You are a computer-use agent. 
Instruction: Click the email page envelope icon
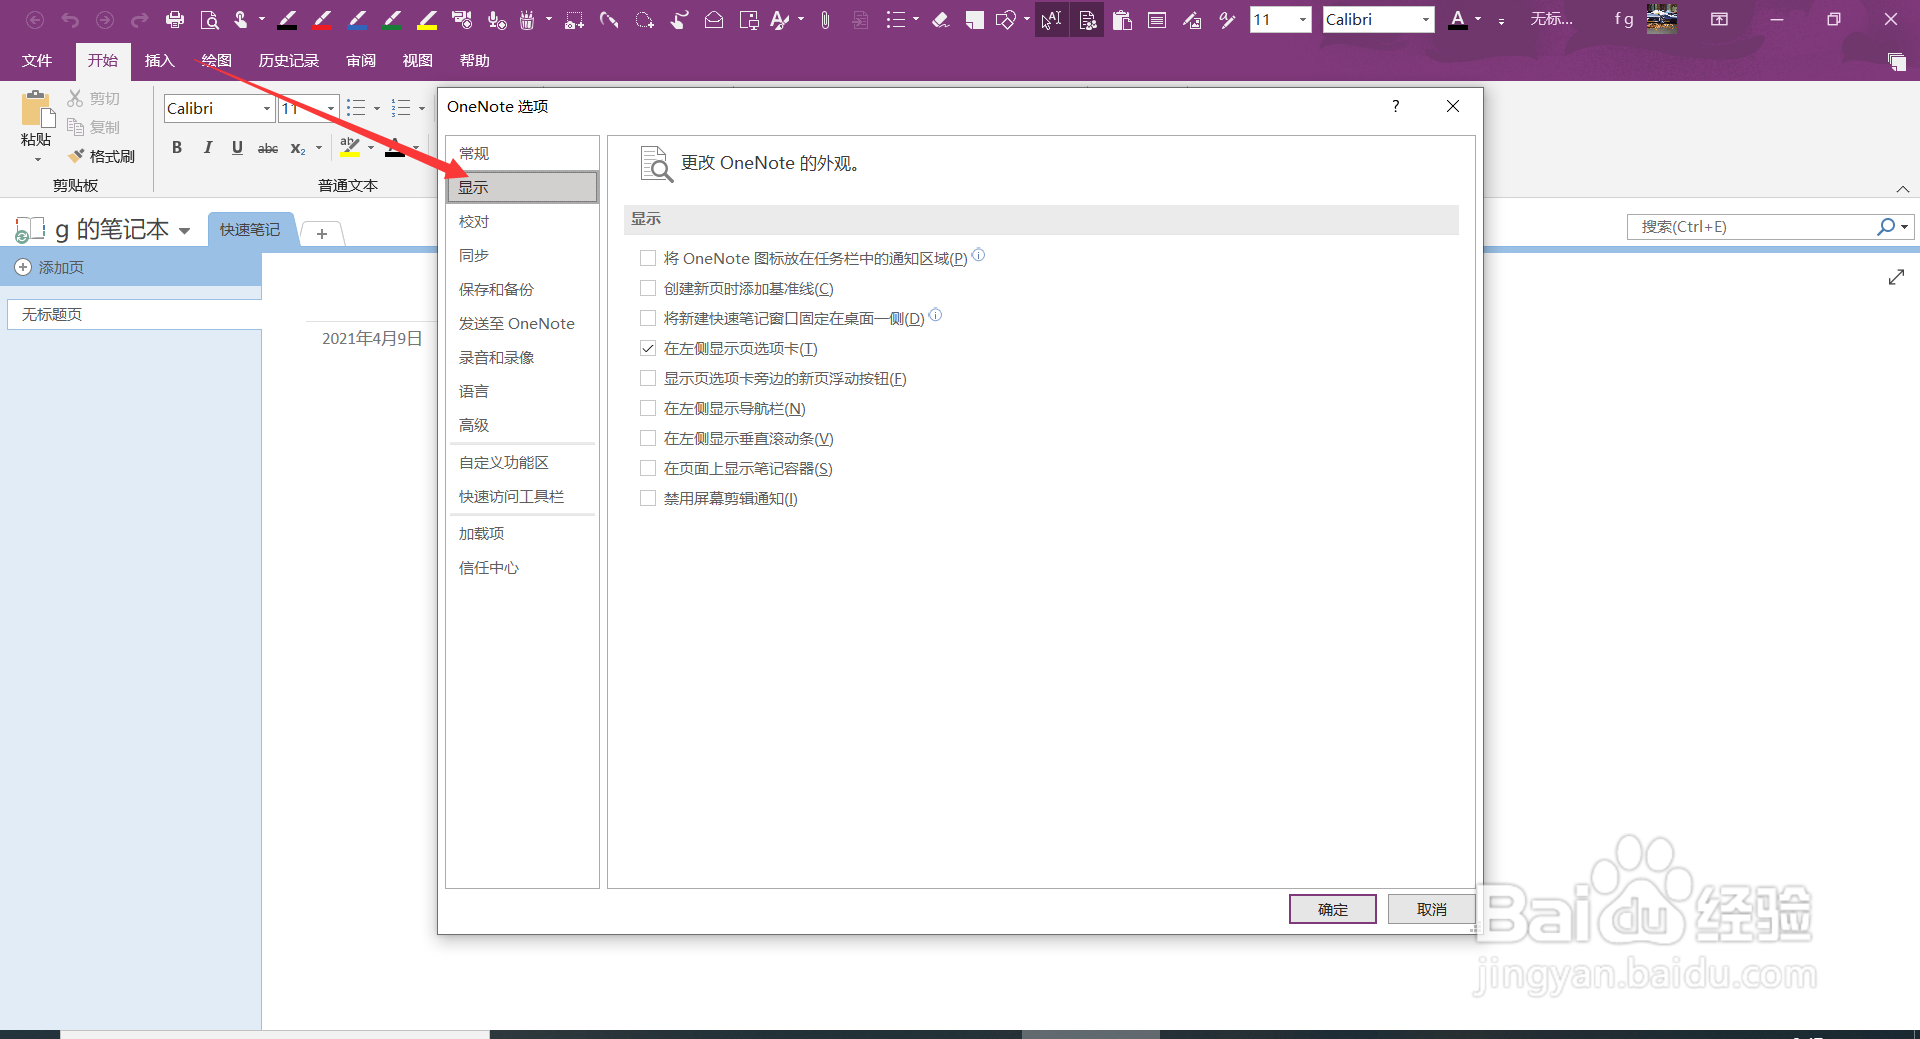click(714, 19)
